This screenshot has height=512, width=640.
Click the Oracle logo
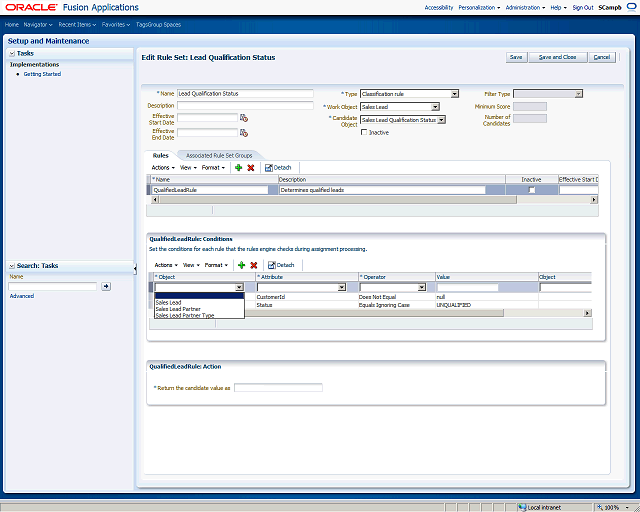point(31,7)
